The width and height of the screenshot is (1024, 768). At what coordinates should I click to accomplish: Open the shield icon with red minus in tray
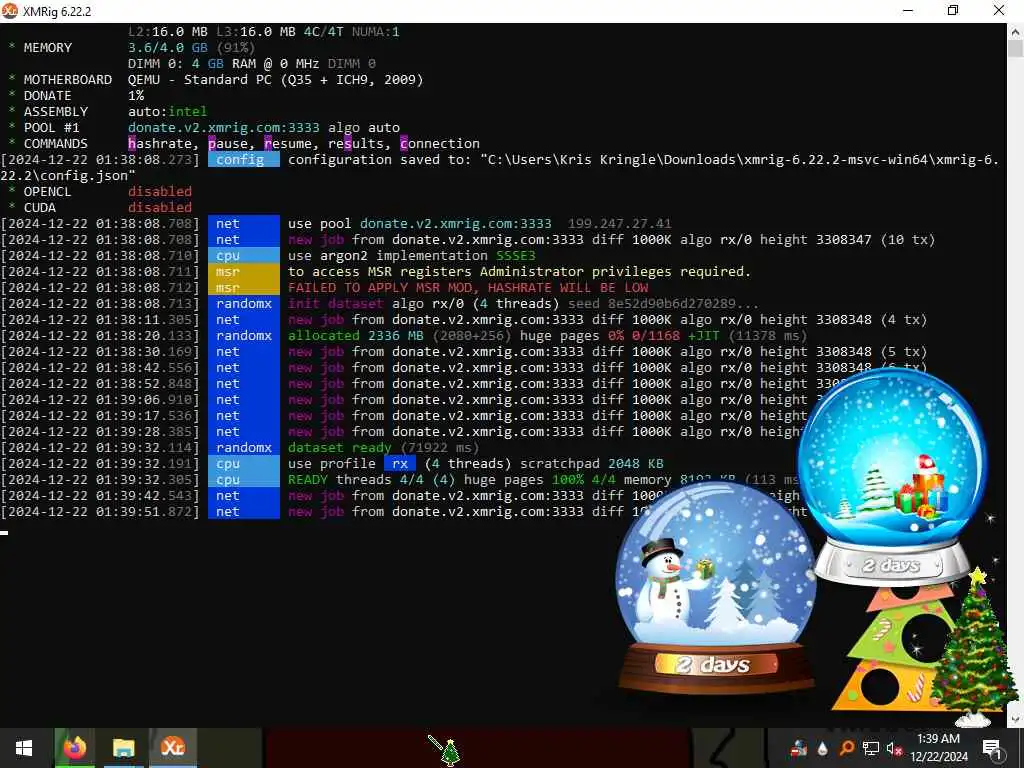point(799,748)
